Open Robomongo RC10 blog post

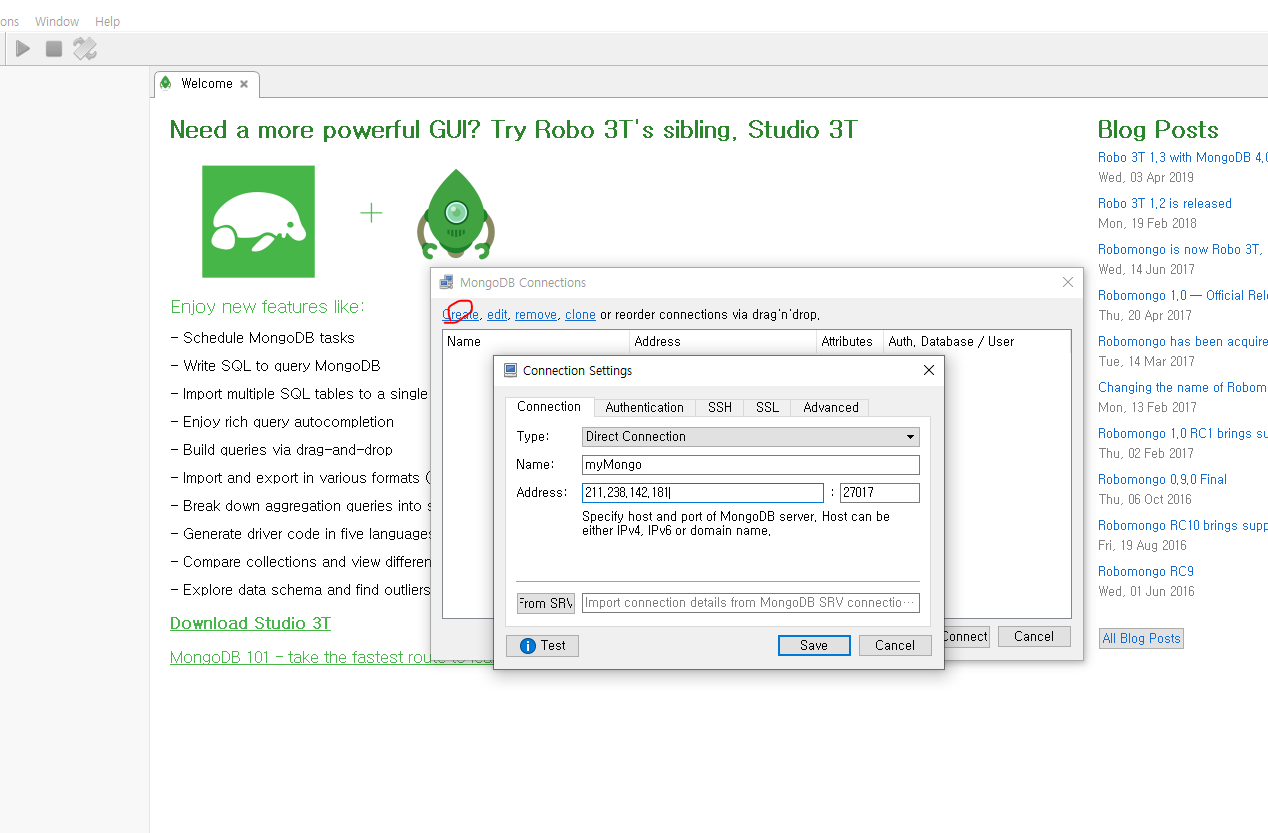(x=1183, y=525)
